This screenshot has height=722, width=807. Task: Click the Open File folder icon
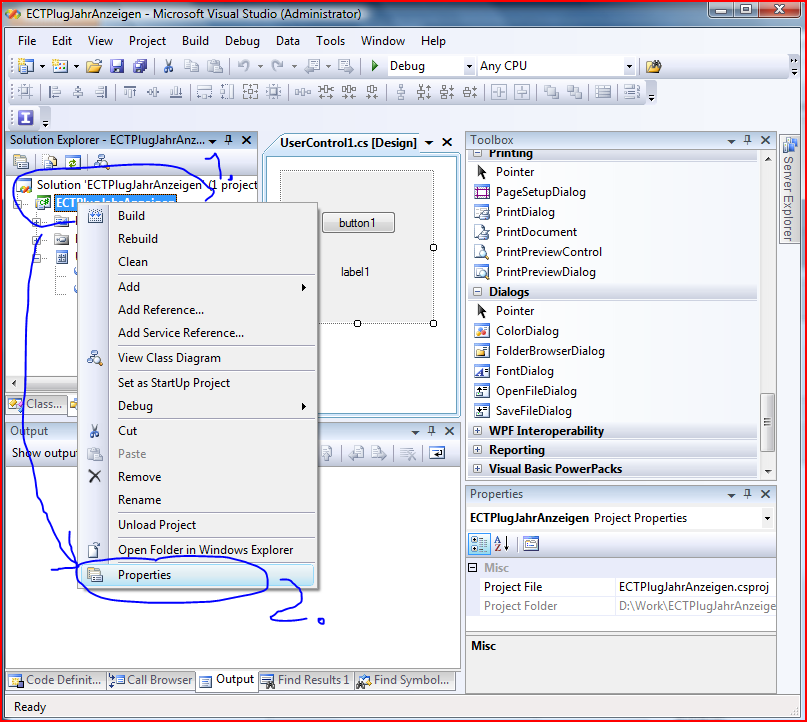pyautogui.click(x=94, y=66)
